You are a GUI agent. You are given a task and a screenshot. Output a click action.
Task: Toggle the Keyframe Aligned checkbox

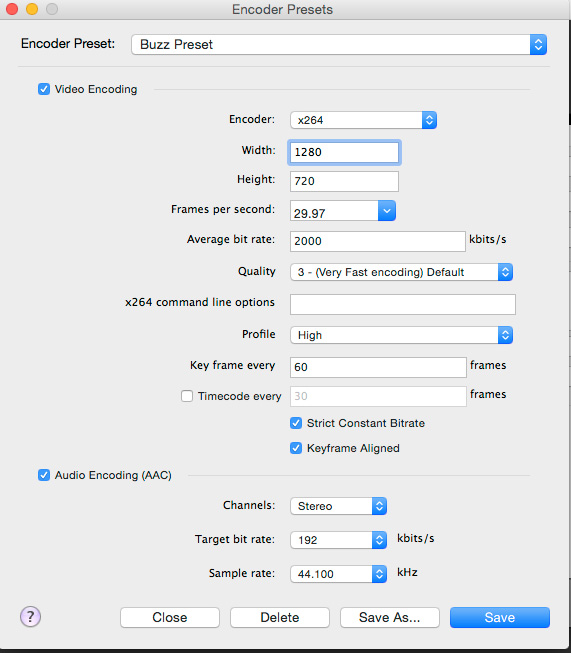click(296, 448)
